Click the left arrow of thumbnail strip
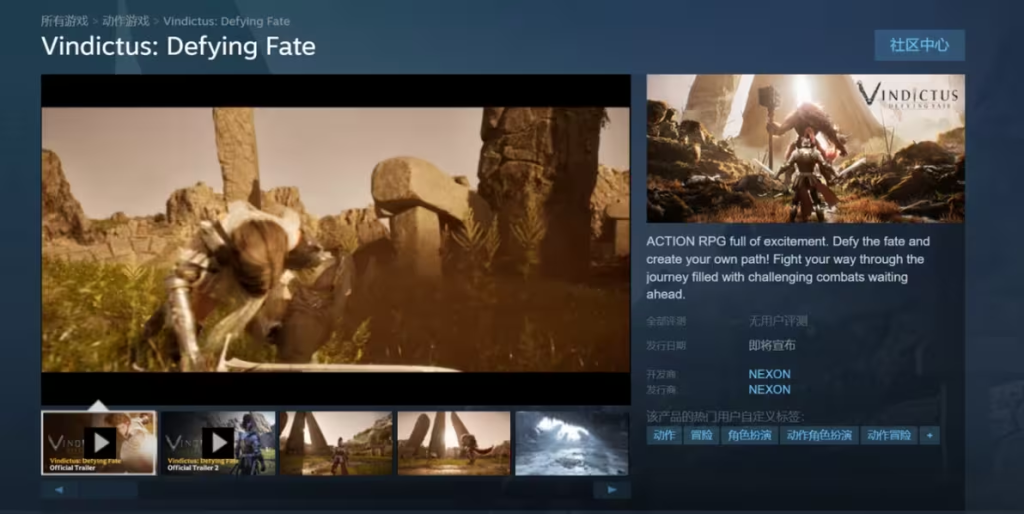This screenshot has height=514, width=1024. [59, 490]
